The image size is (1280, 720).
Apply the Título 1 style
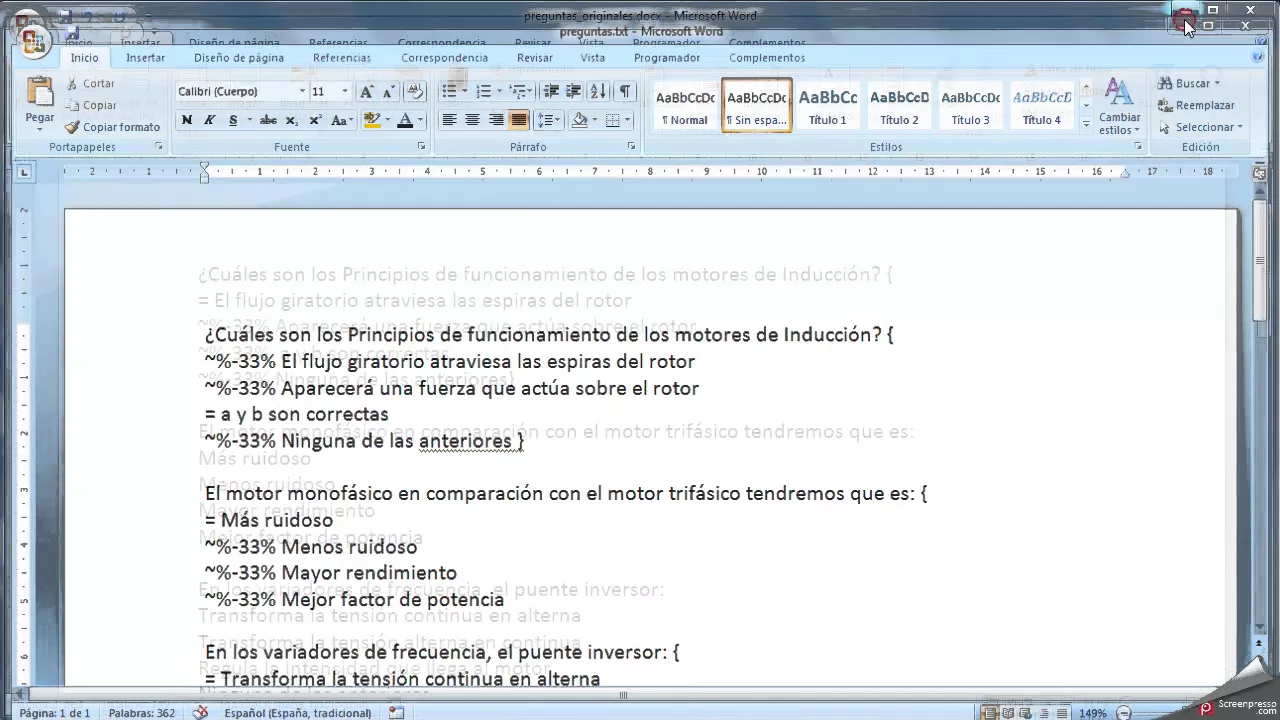point(828,106)
